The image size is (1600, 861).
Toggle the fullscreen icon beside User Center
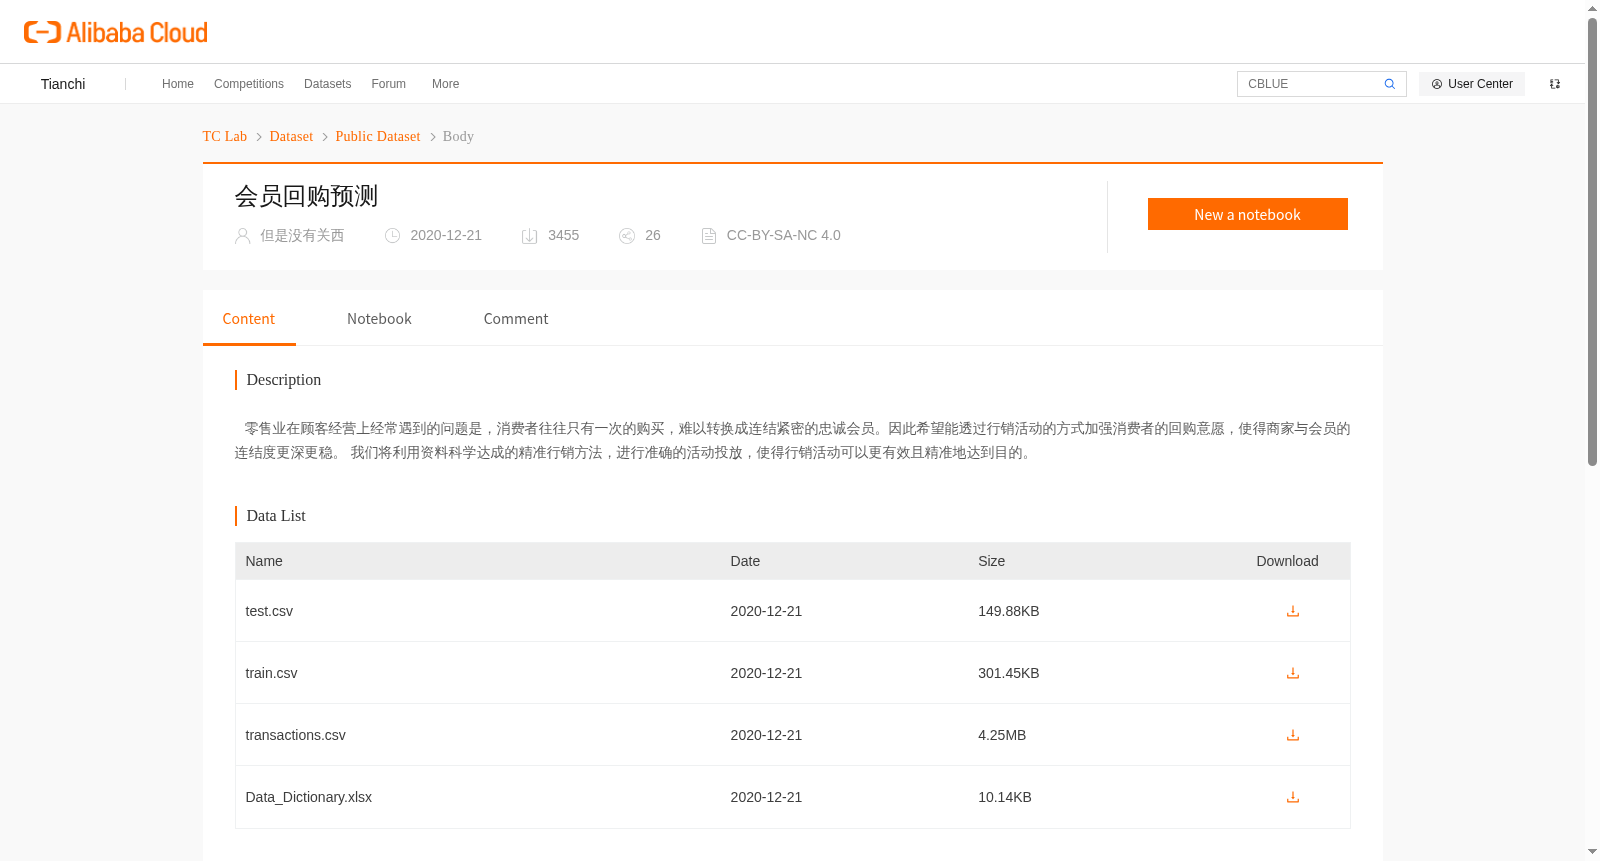(x=1555, y=84)
